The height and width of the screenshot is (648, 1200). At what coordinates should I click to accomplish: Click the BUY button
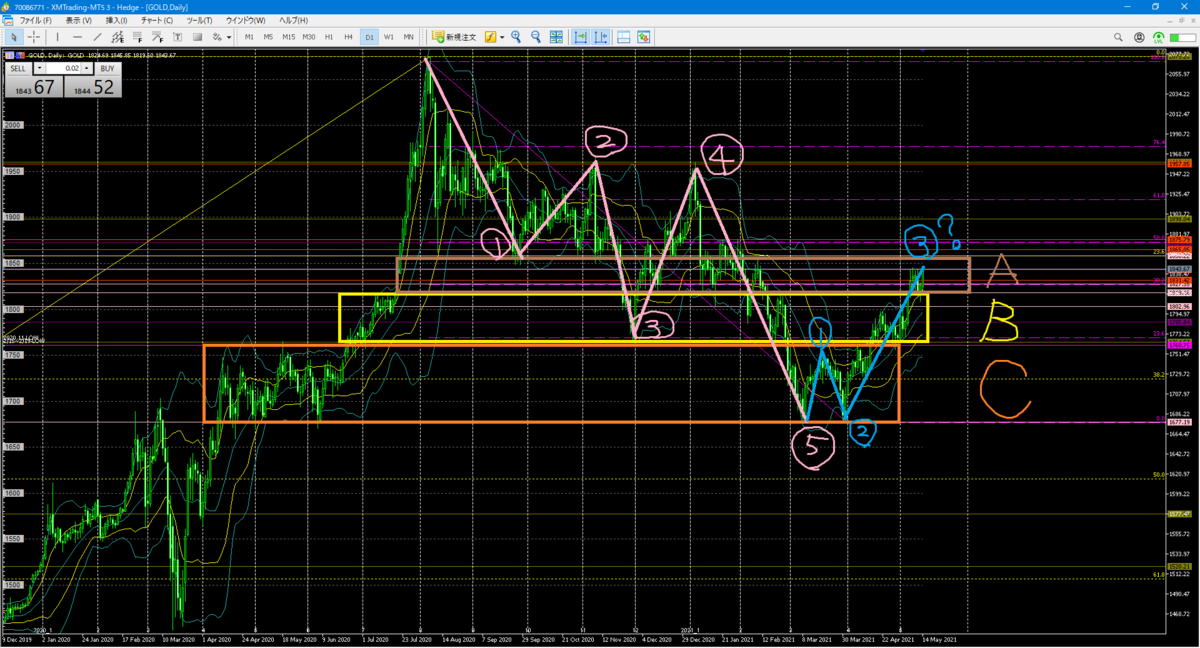(x=107, y=69)
